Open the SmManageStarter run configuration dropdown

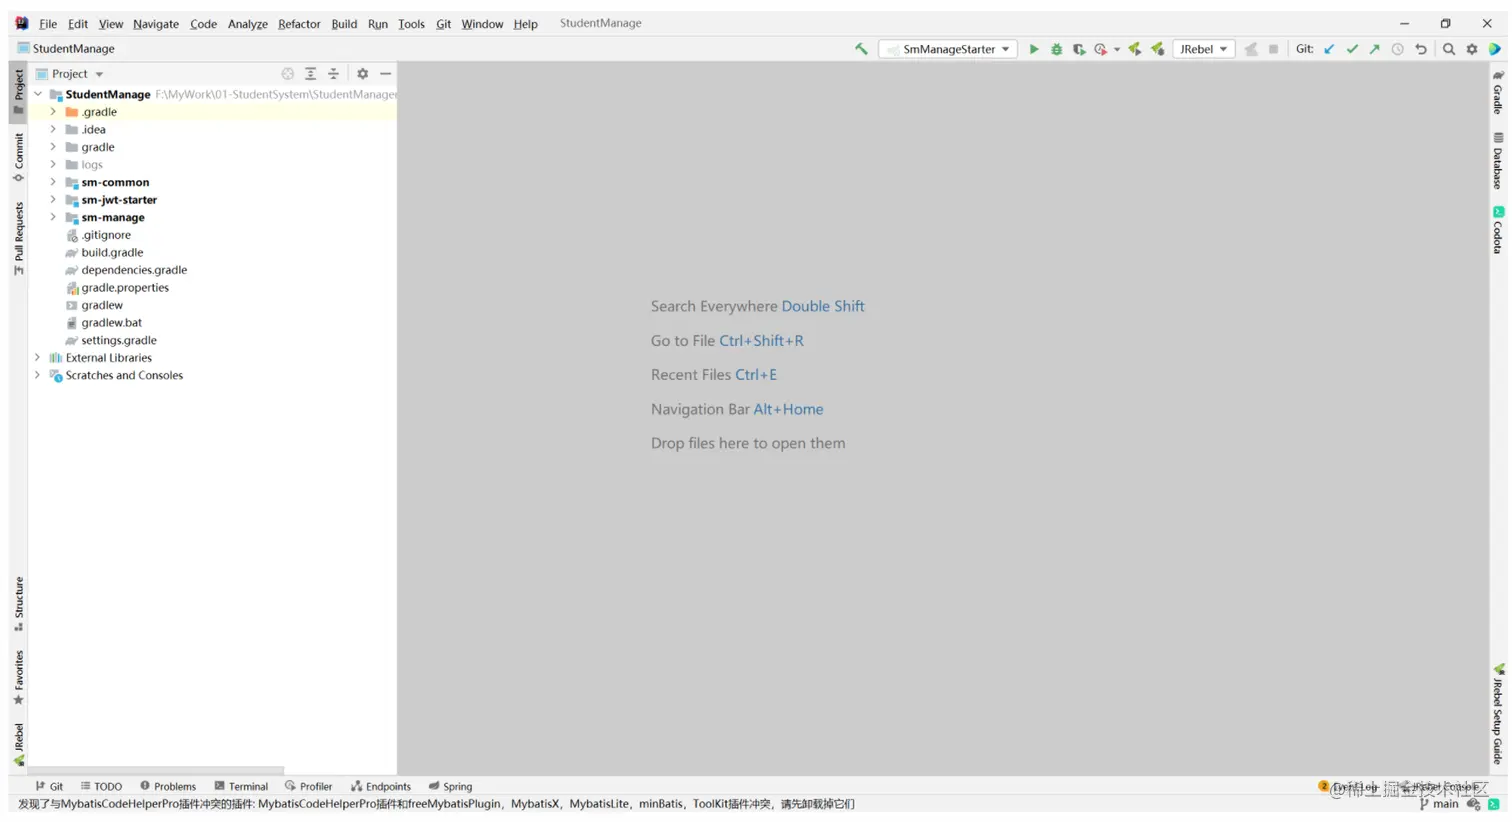point(948,49)
